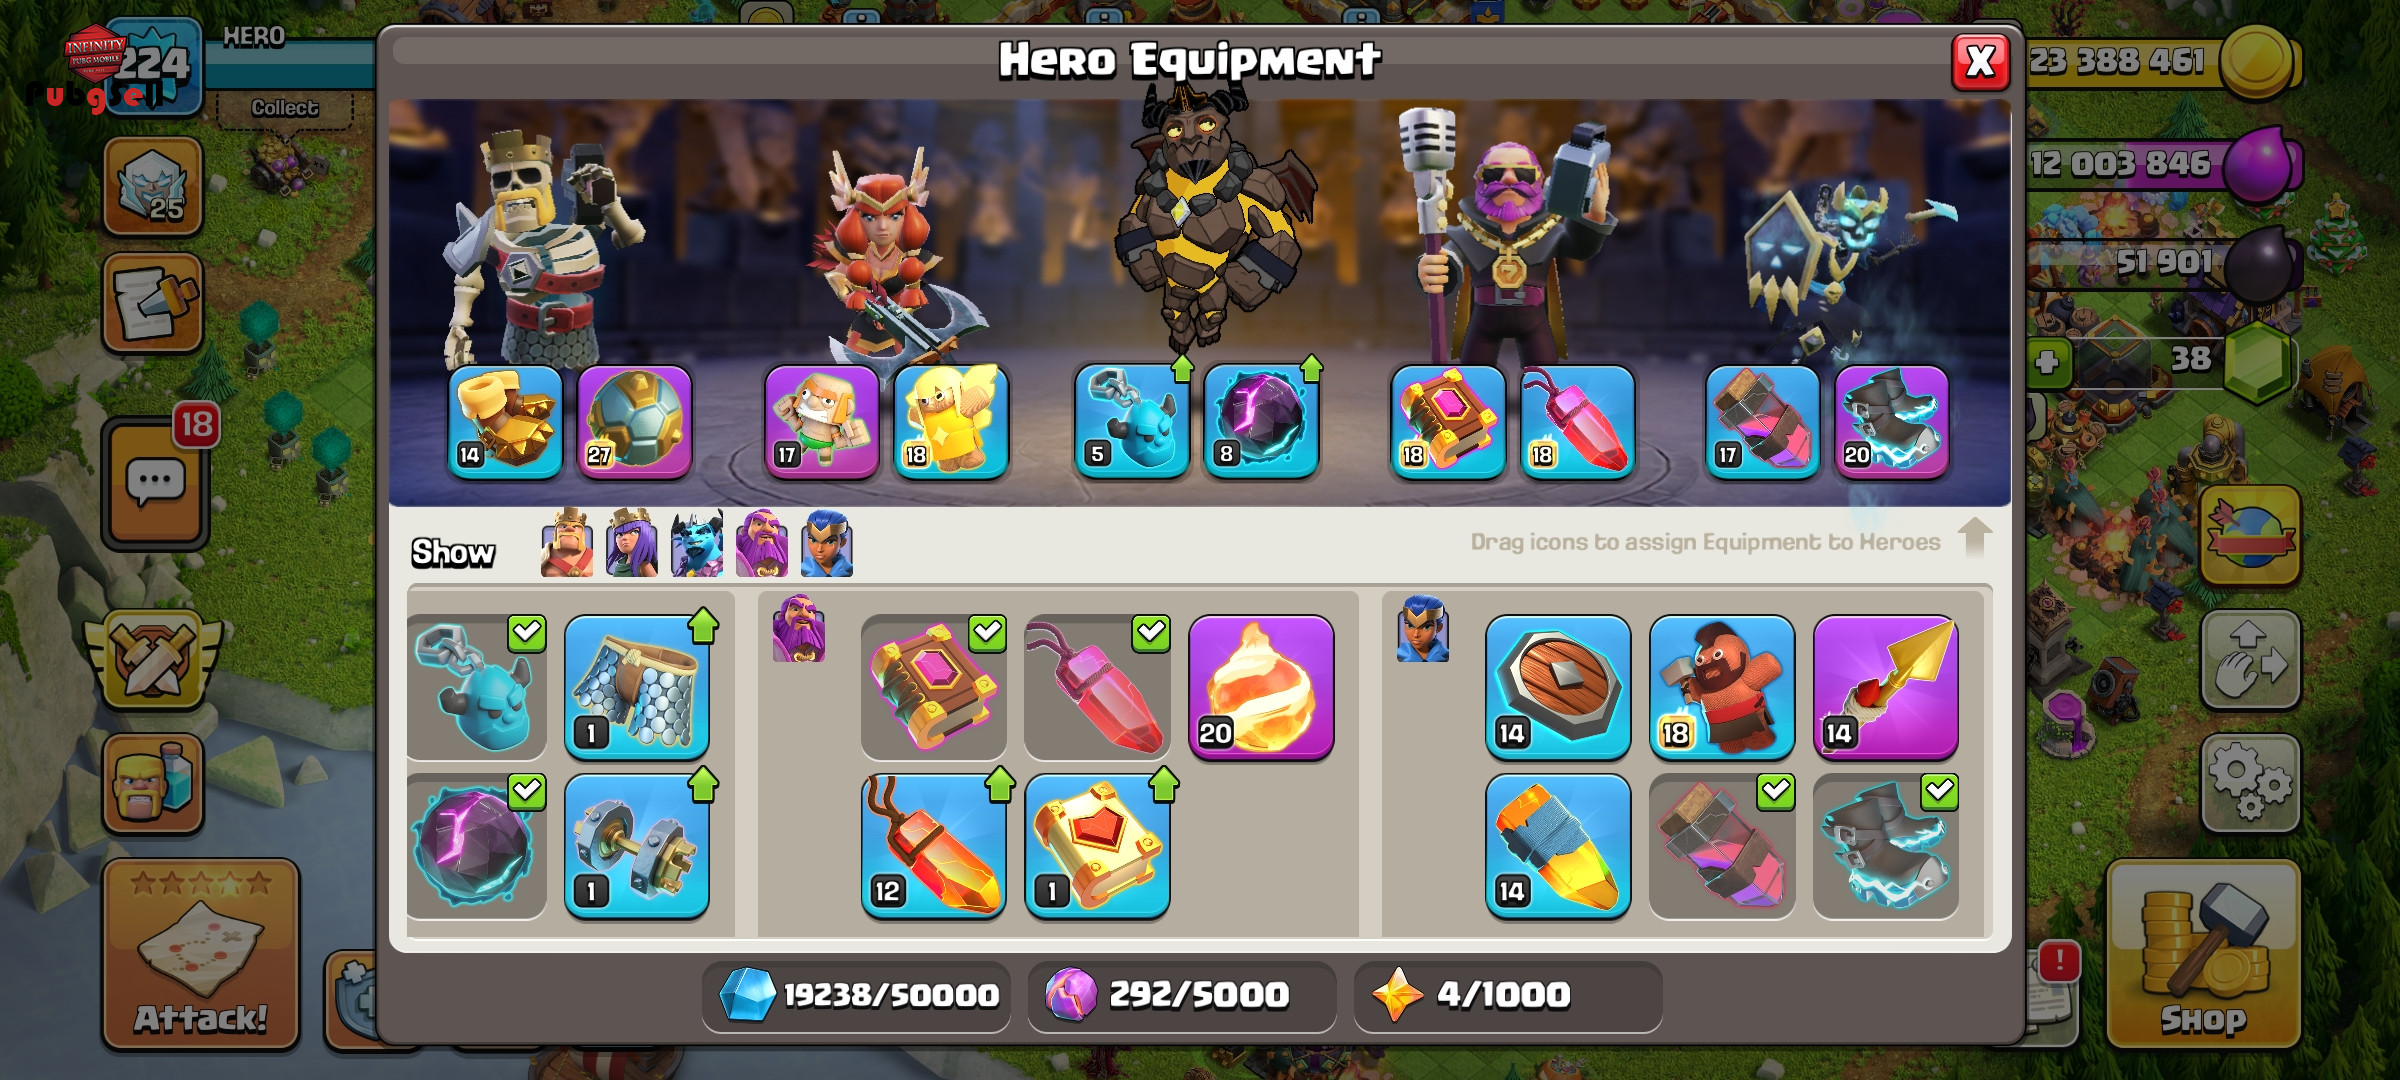Choose the level 18 Hog Rider Puppet
Viewport: 2400px width, 1080px height.
click(x=1721, y=687)
